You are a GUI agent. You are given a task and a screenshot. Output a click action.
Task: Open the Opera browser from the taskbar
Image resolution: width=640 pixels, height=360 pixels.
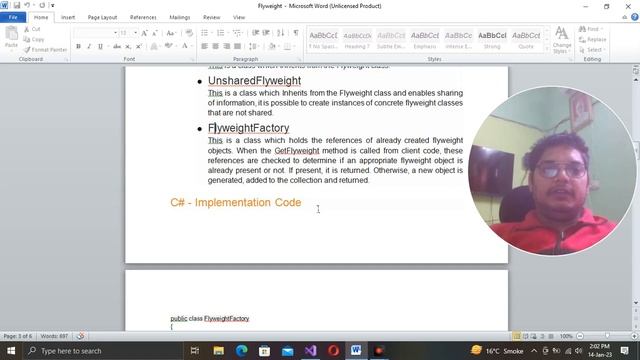[x=333, y=351]
